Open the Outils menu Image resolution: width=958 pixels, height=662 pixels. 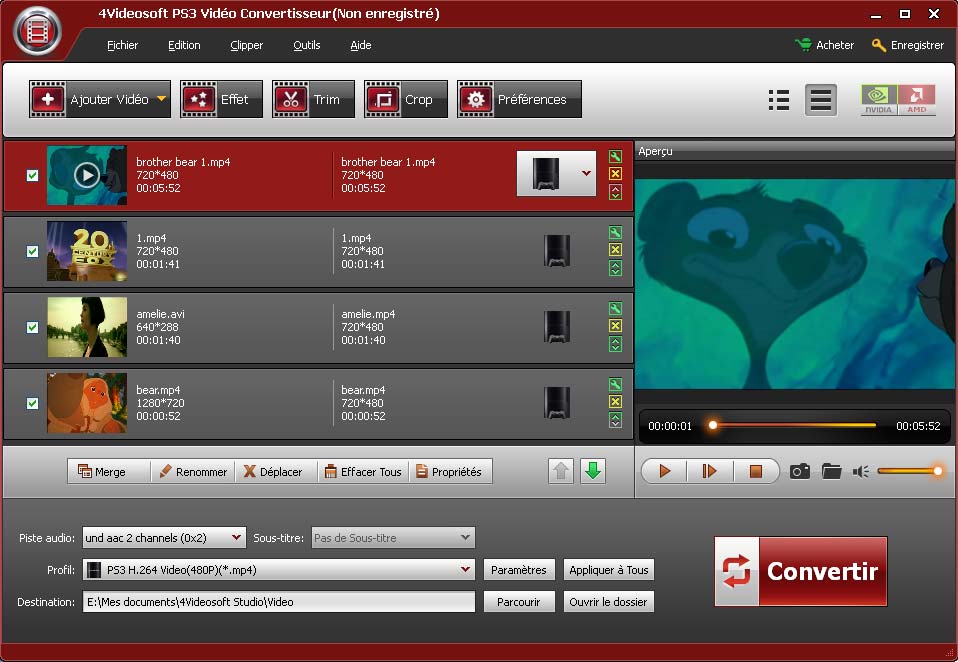[x=306, y=45]
